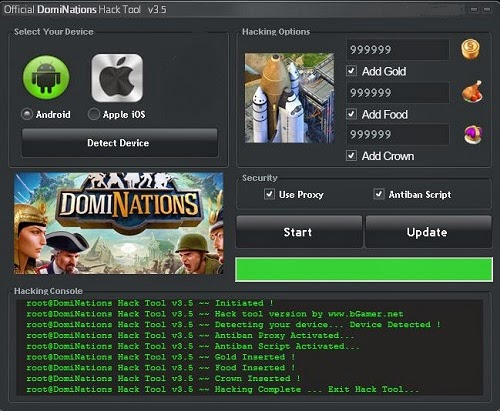The image size is (500, 411).
Task: Click the 'Antiban Proxy Activated' console line
Action: click(x=190, y=335)
